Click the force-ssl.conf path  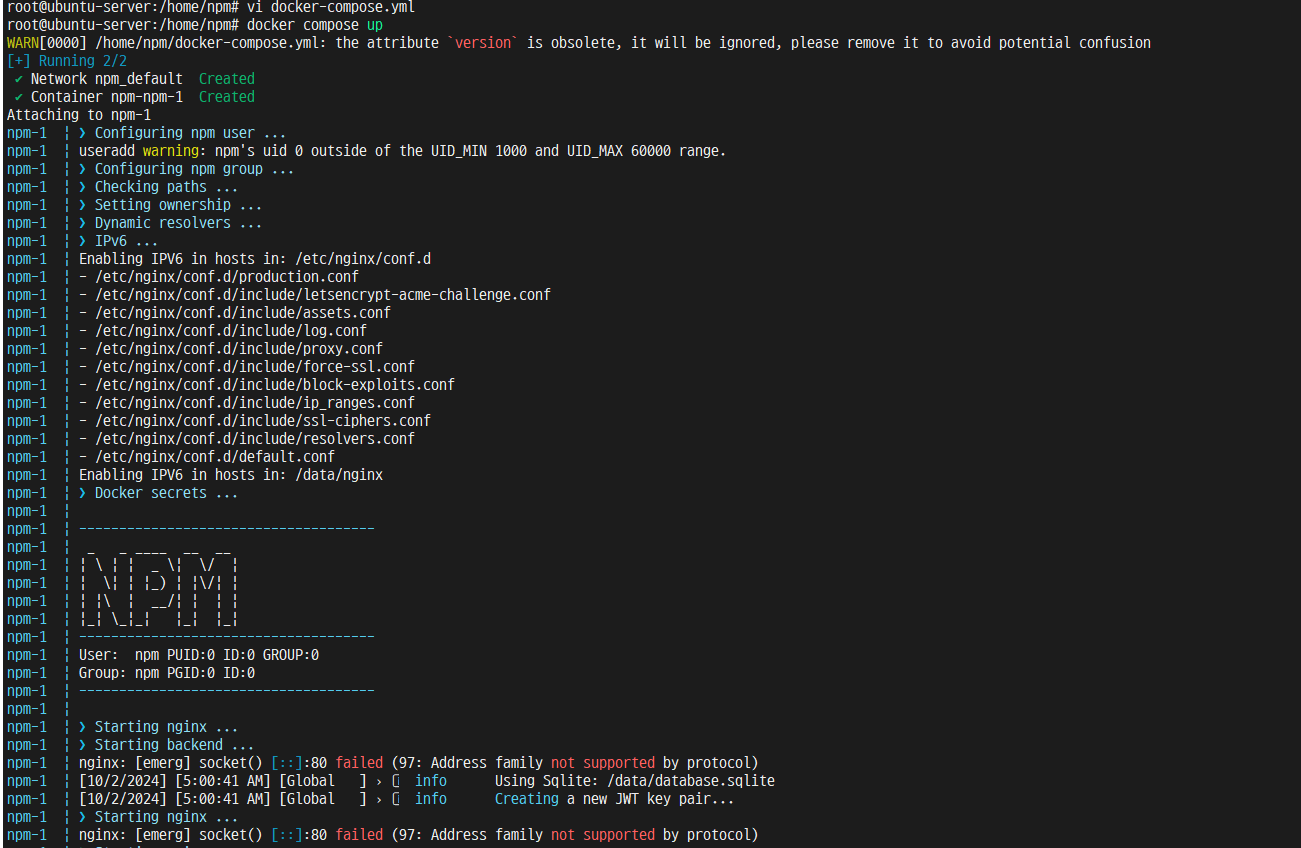click(255, 367)
